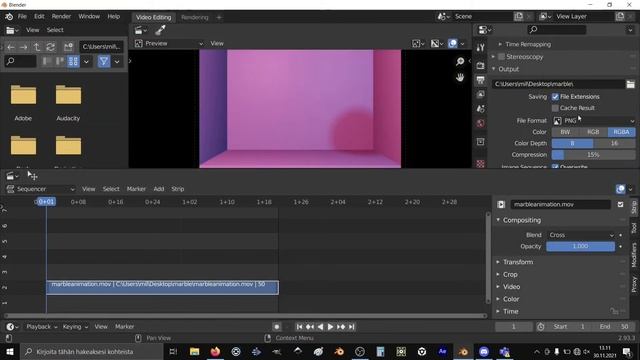
Task: Expand the Crop panel
Action: [x=510, y=275]
